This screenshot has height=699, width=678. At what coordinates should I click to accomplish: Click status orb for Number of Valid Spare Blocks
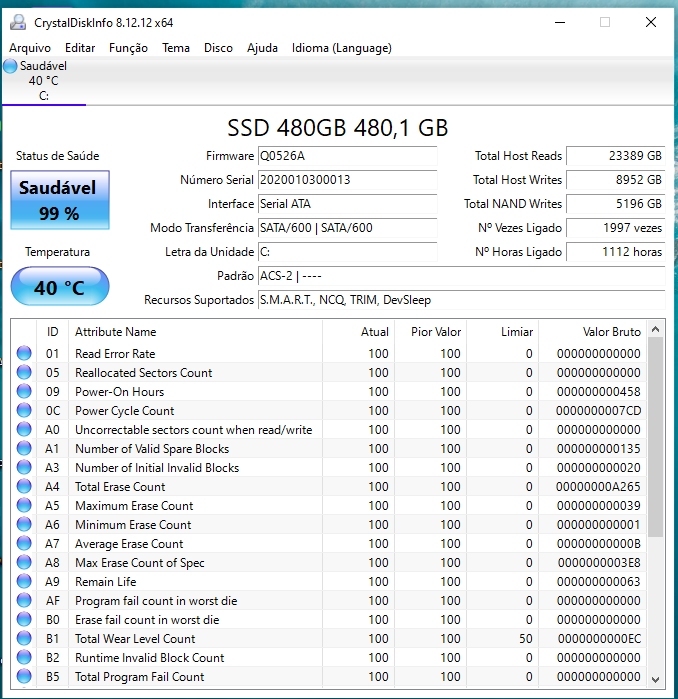click(x=24, y=448)
